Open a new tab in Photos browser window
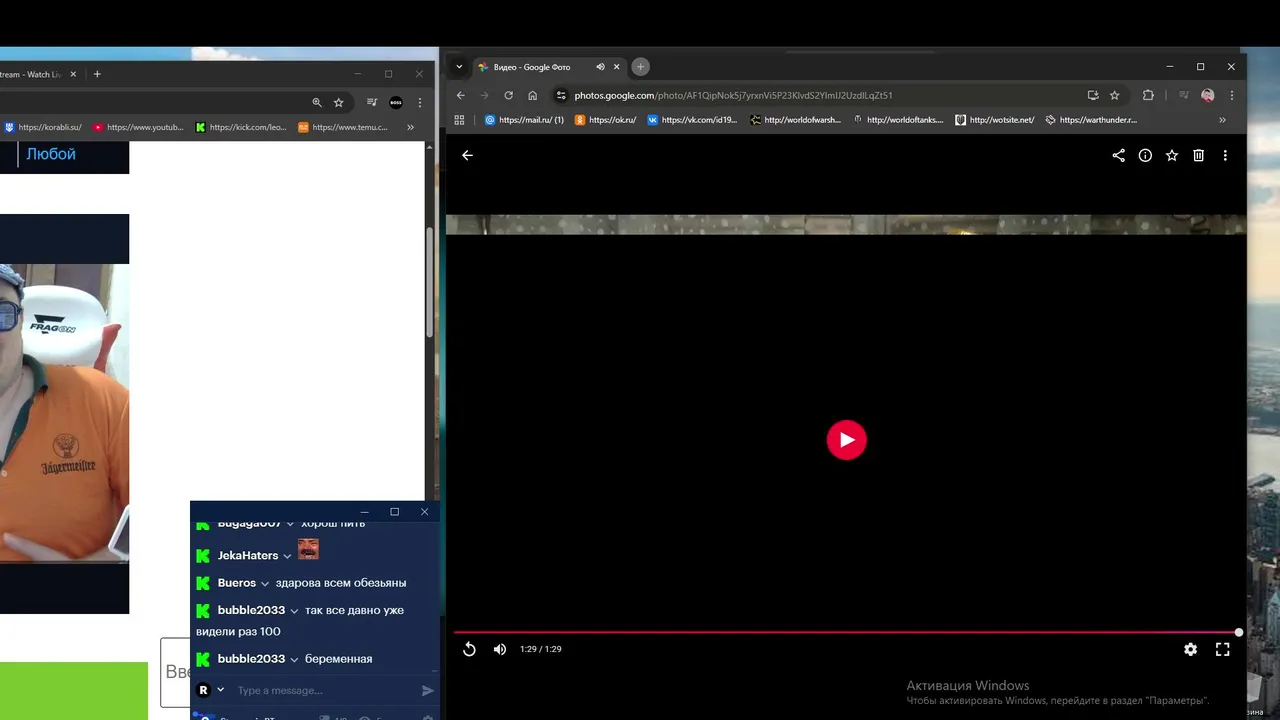1280x720 pixels. [x=640, y=67]
